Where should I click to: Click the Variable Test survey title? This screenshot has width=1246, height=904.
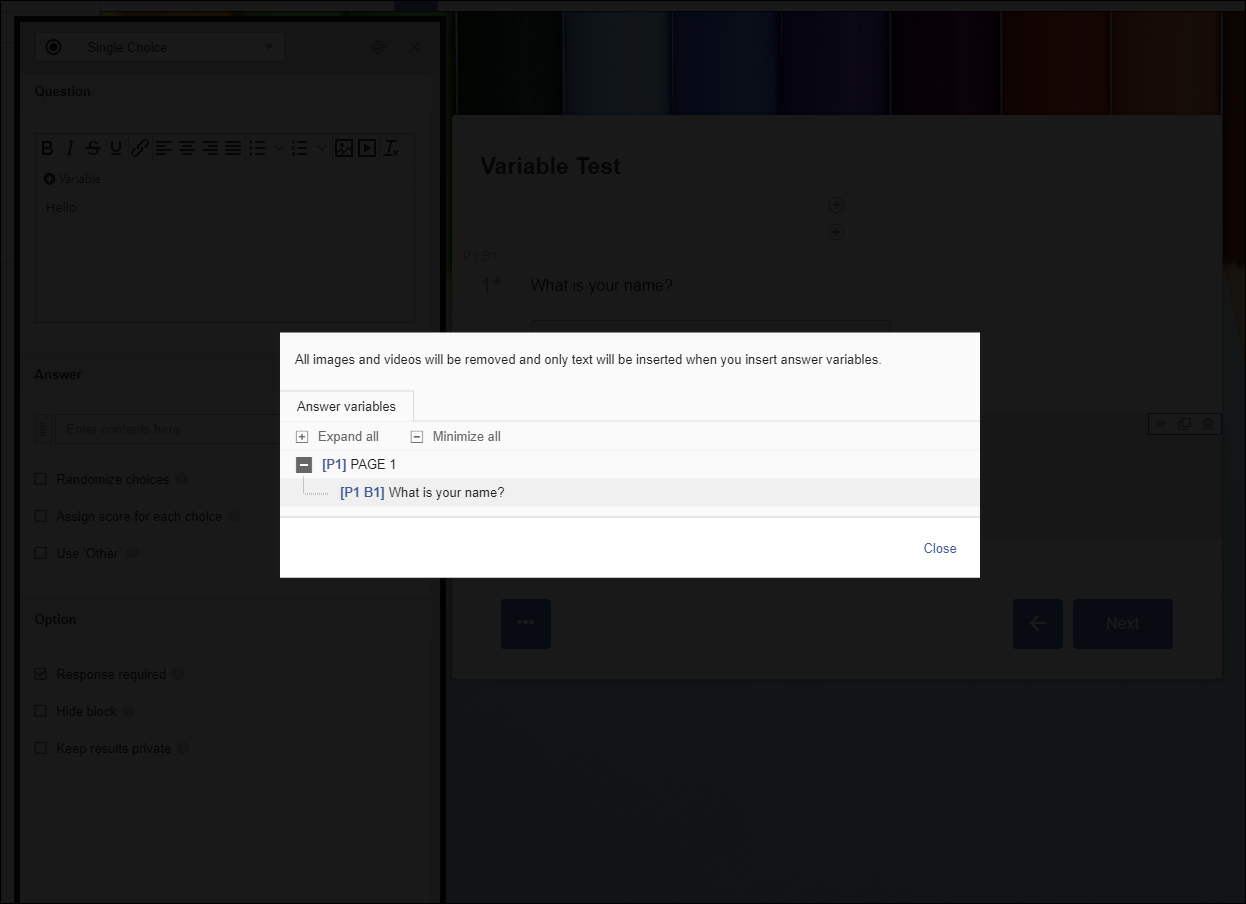tap(551, 166)
